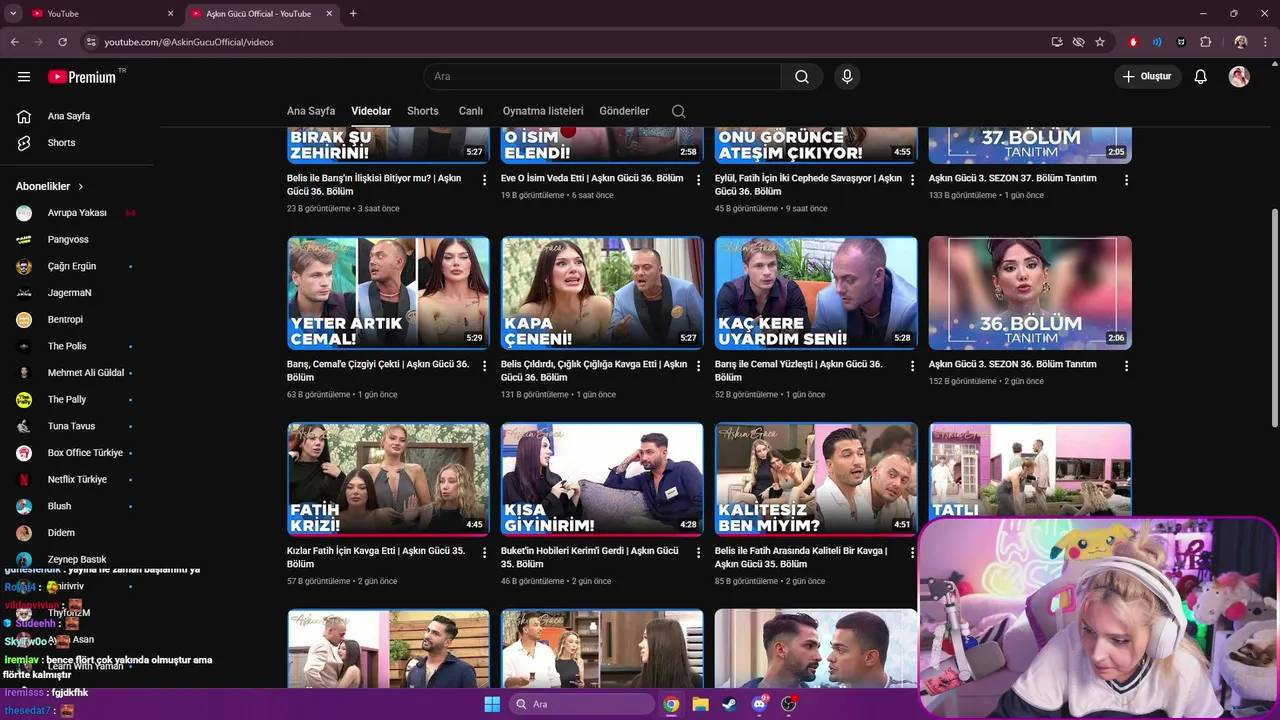1280x720 pixels.
Task: Open the '36. BÖLÜM' trailer thumbnail
Action: pos(1030,293)
